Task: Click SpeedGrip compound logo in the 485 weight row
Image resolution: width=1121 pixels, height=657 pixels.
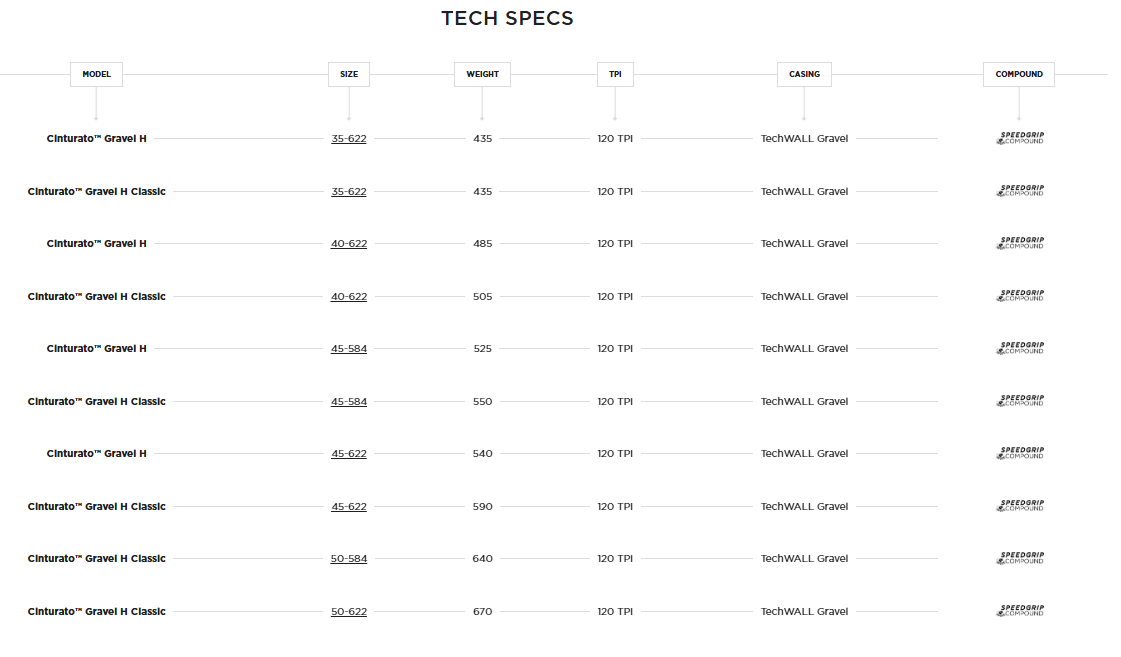Action: click(x=1020, y=243)
